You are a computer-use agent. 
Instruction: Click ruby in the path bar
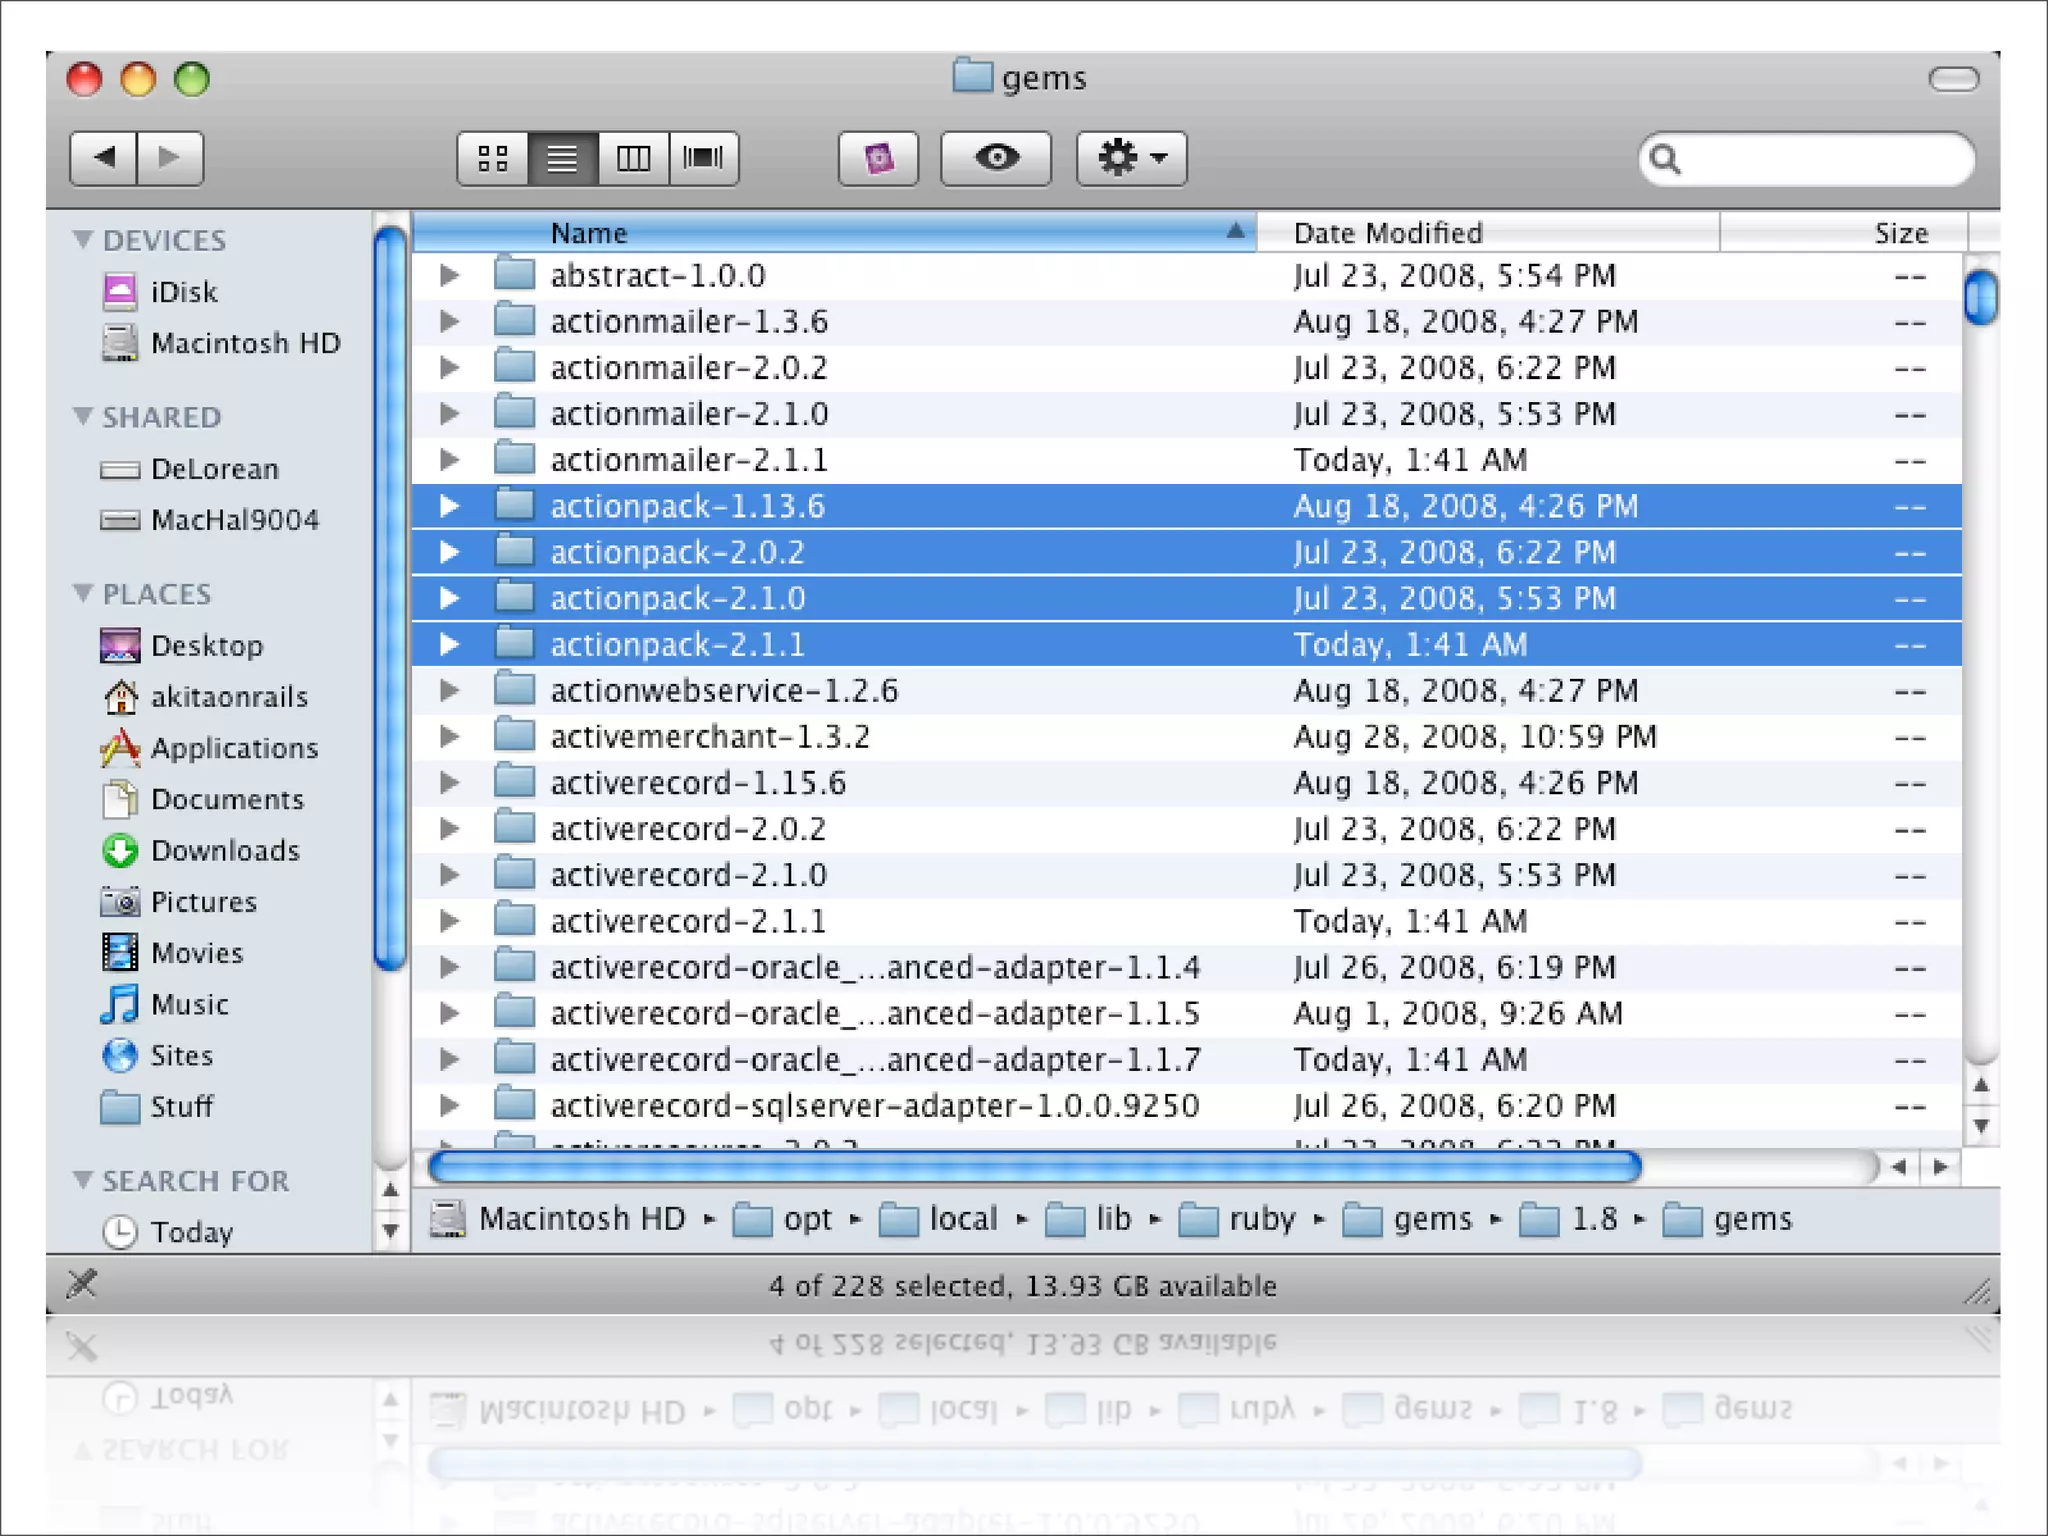click(1260, 1219)
